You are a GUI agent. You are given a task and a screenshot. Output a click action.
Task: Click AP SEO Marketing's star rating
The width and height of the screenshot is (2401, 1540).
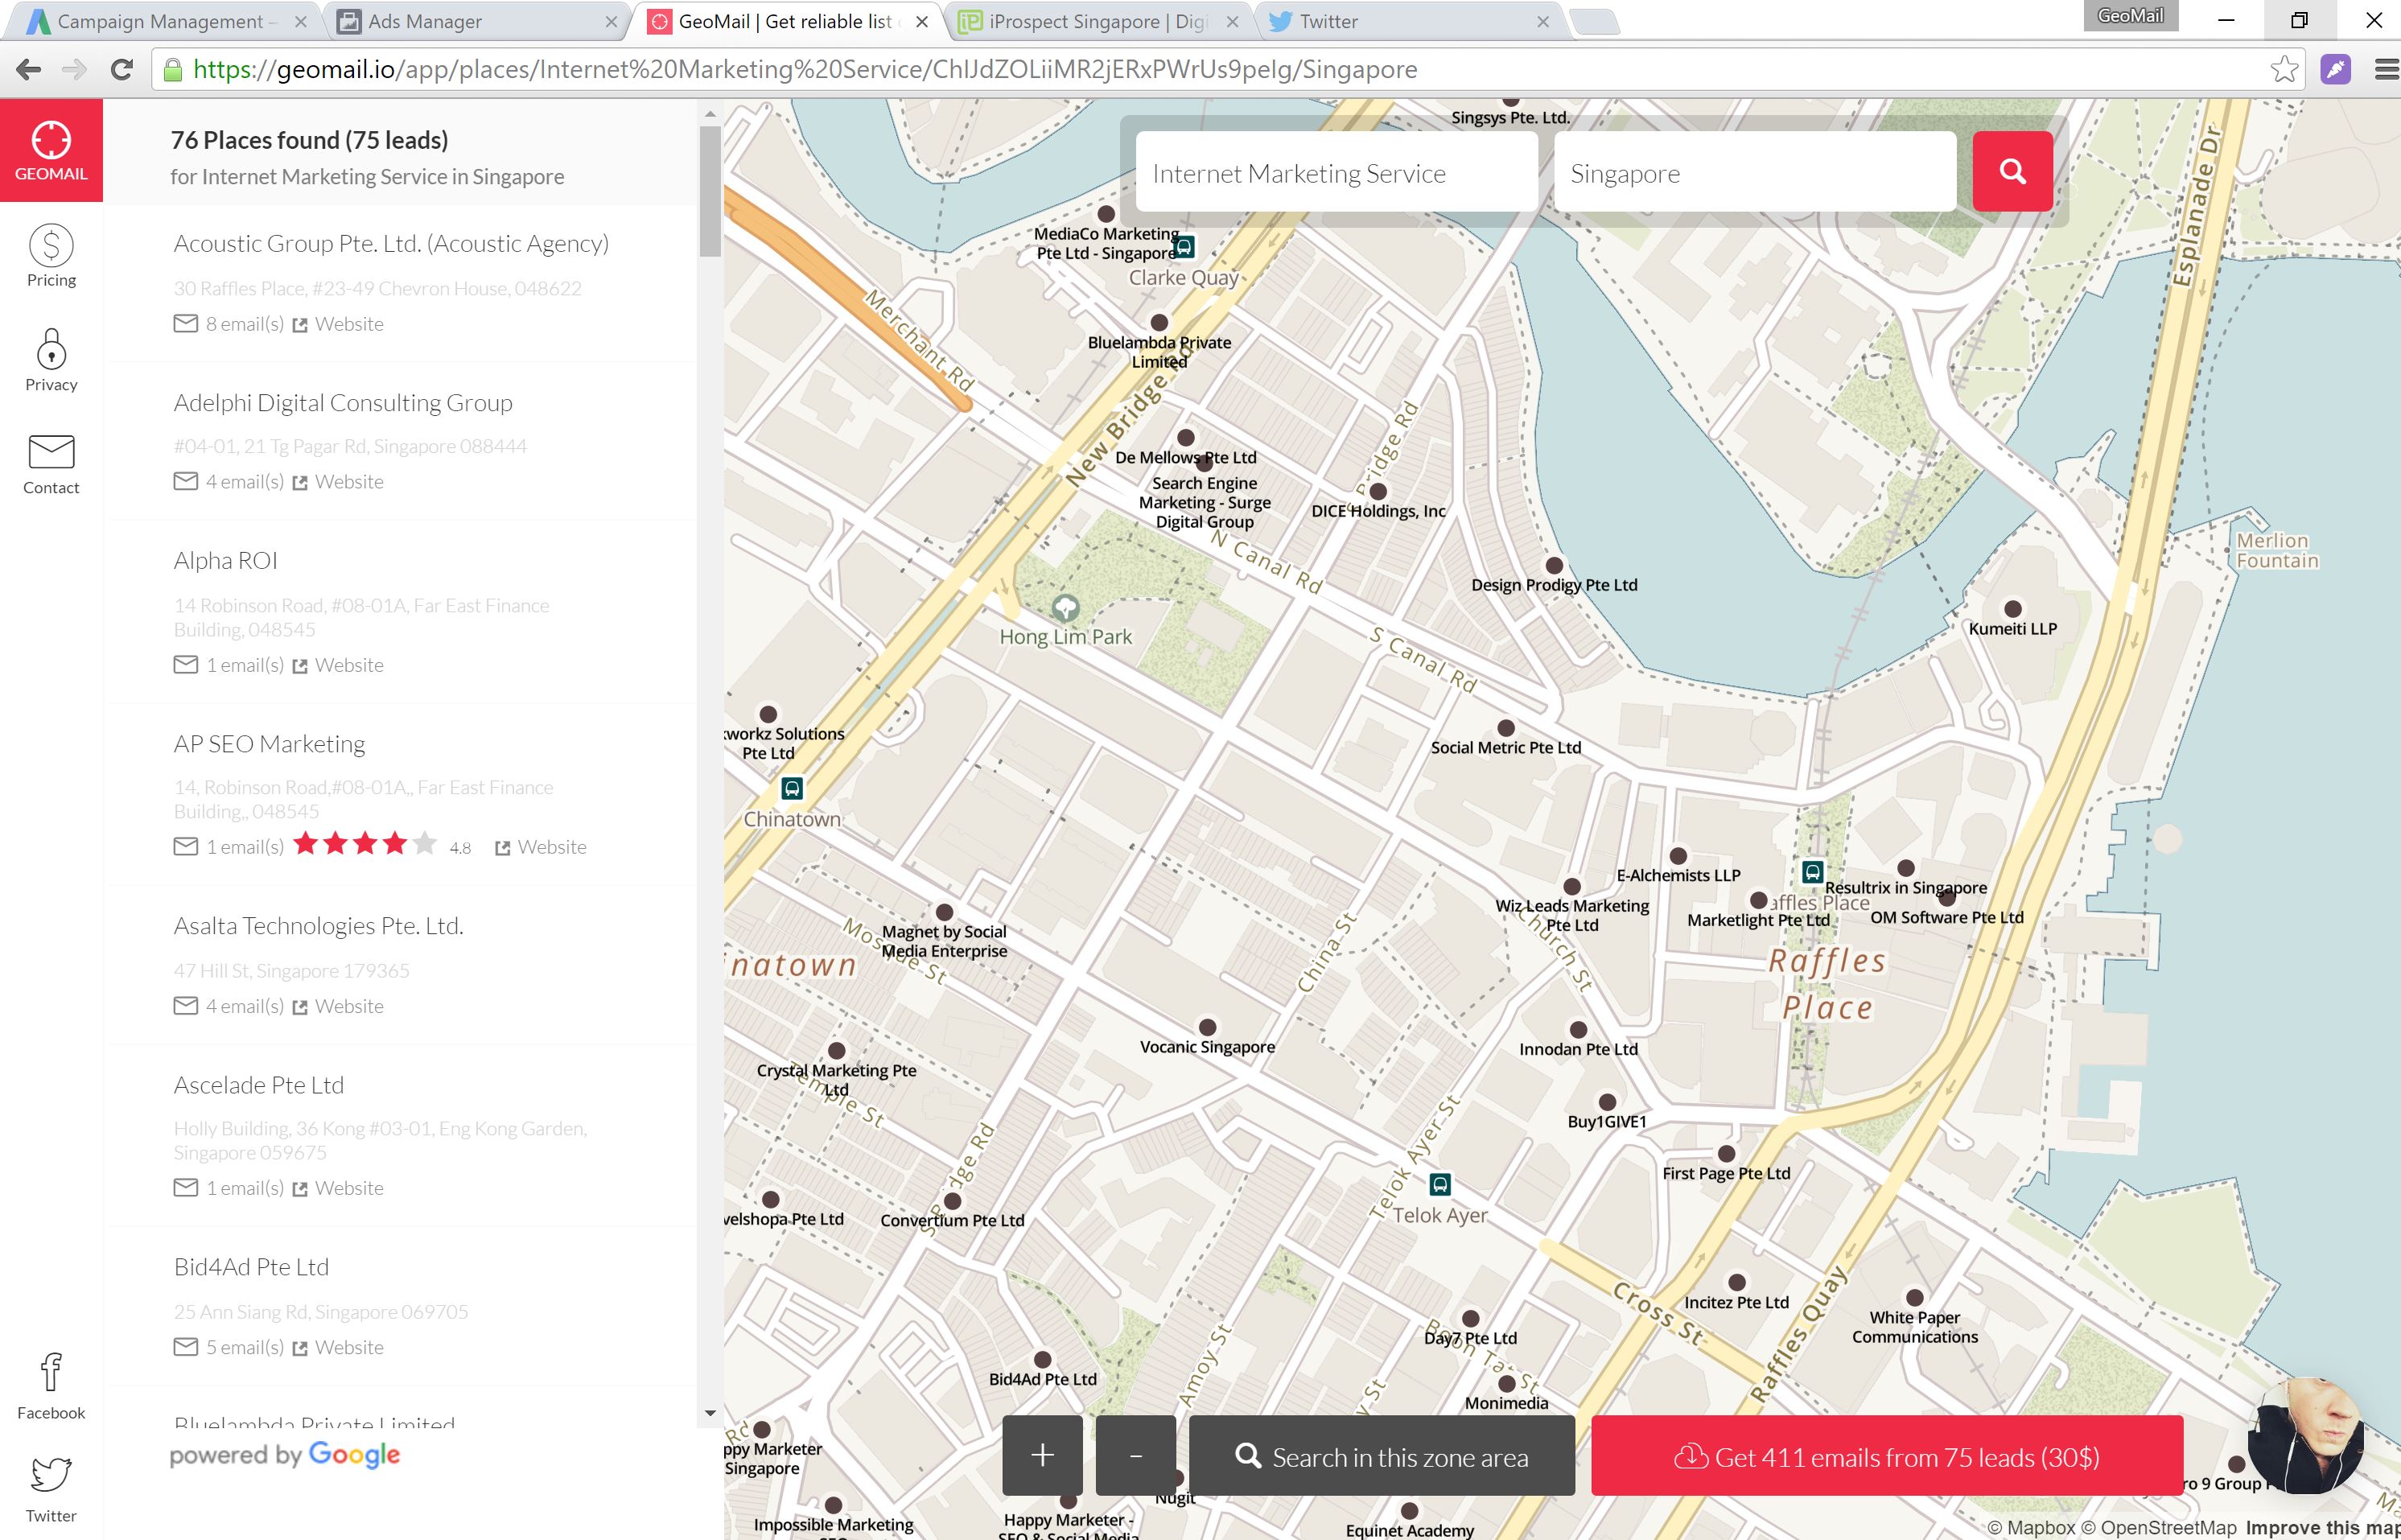click(365, 844)
